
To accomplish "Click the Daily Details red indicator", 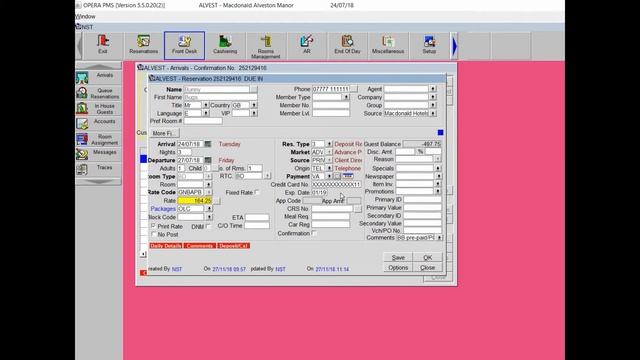I will point(166,246).
